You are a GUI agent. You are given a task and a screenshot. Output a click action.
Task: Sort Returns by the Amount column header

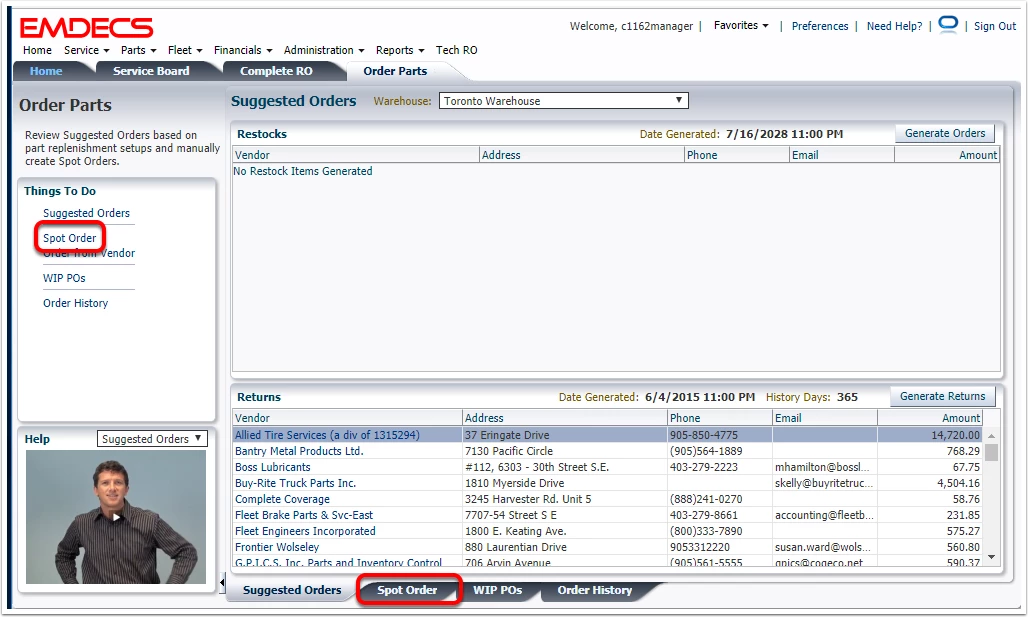click(x=930, y=418)
